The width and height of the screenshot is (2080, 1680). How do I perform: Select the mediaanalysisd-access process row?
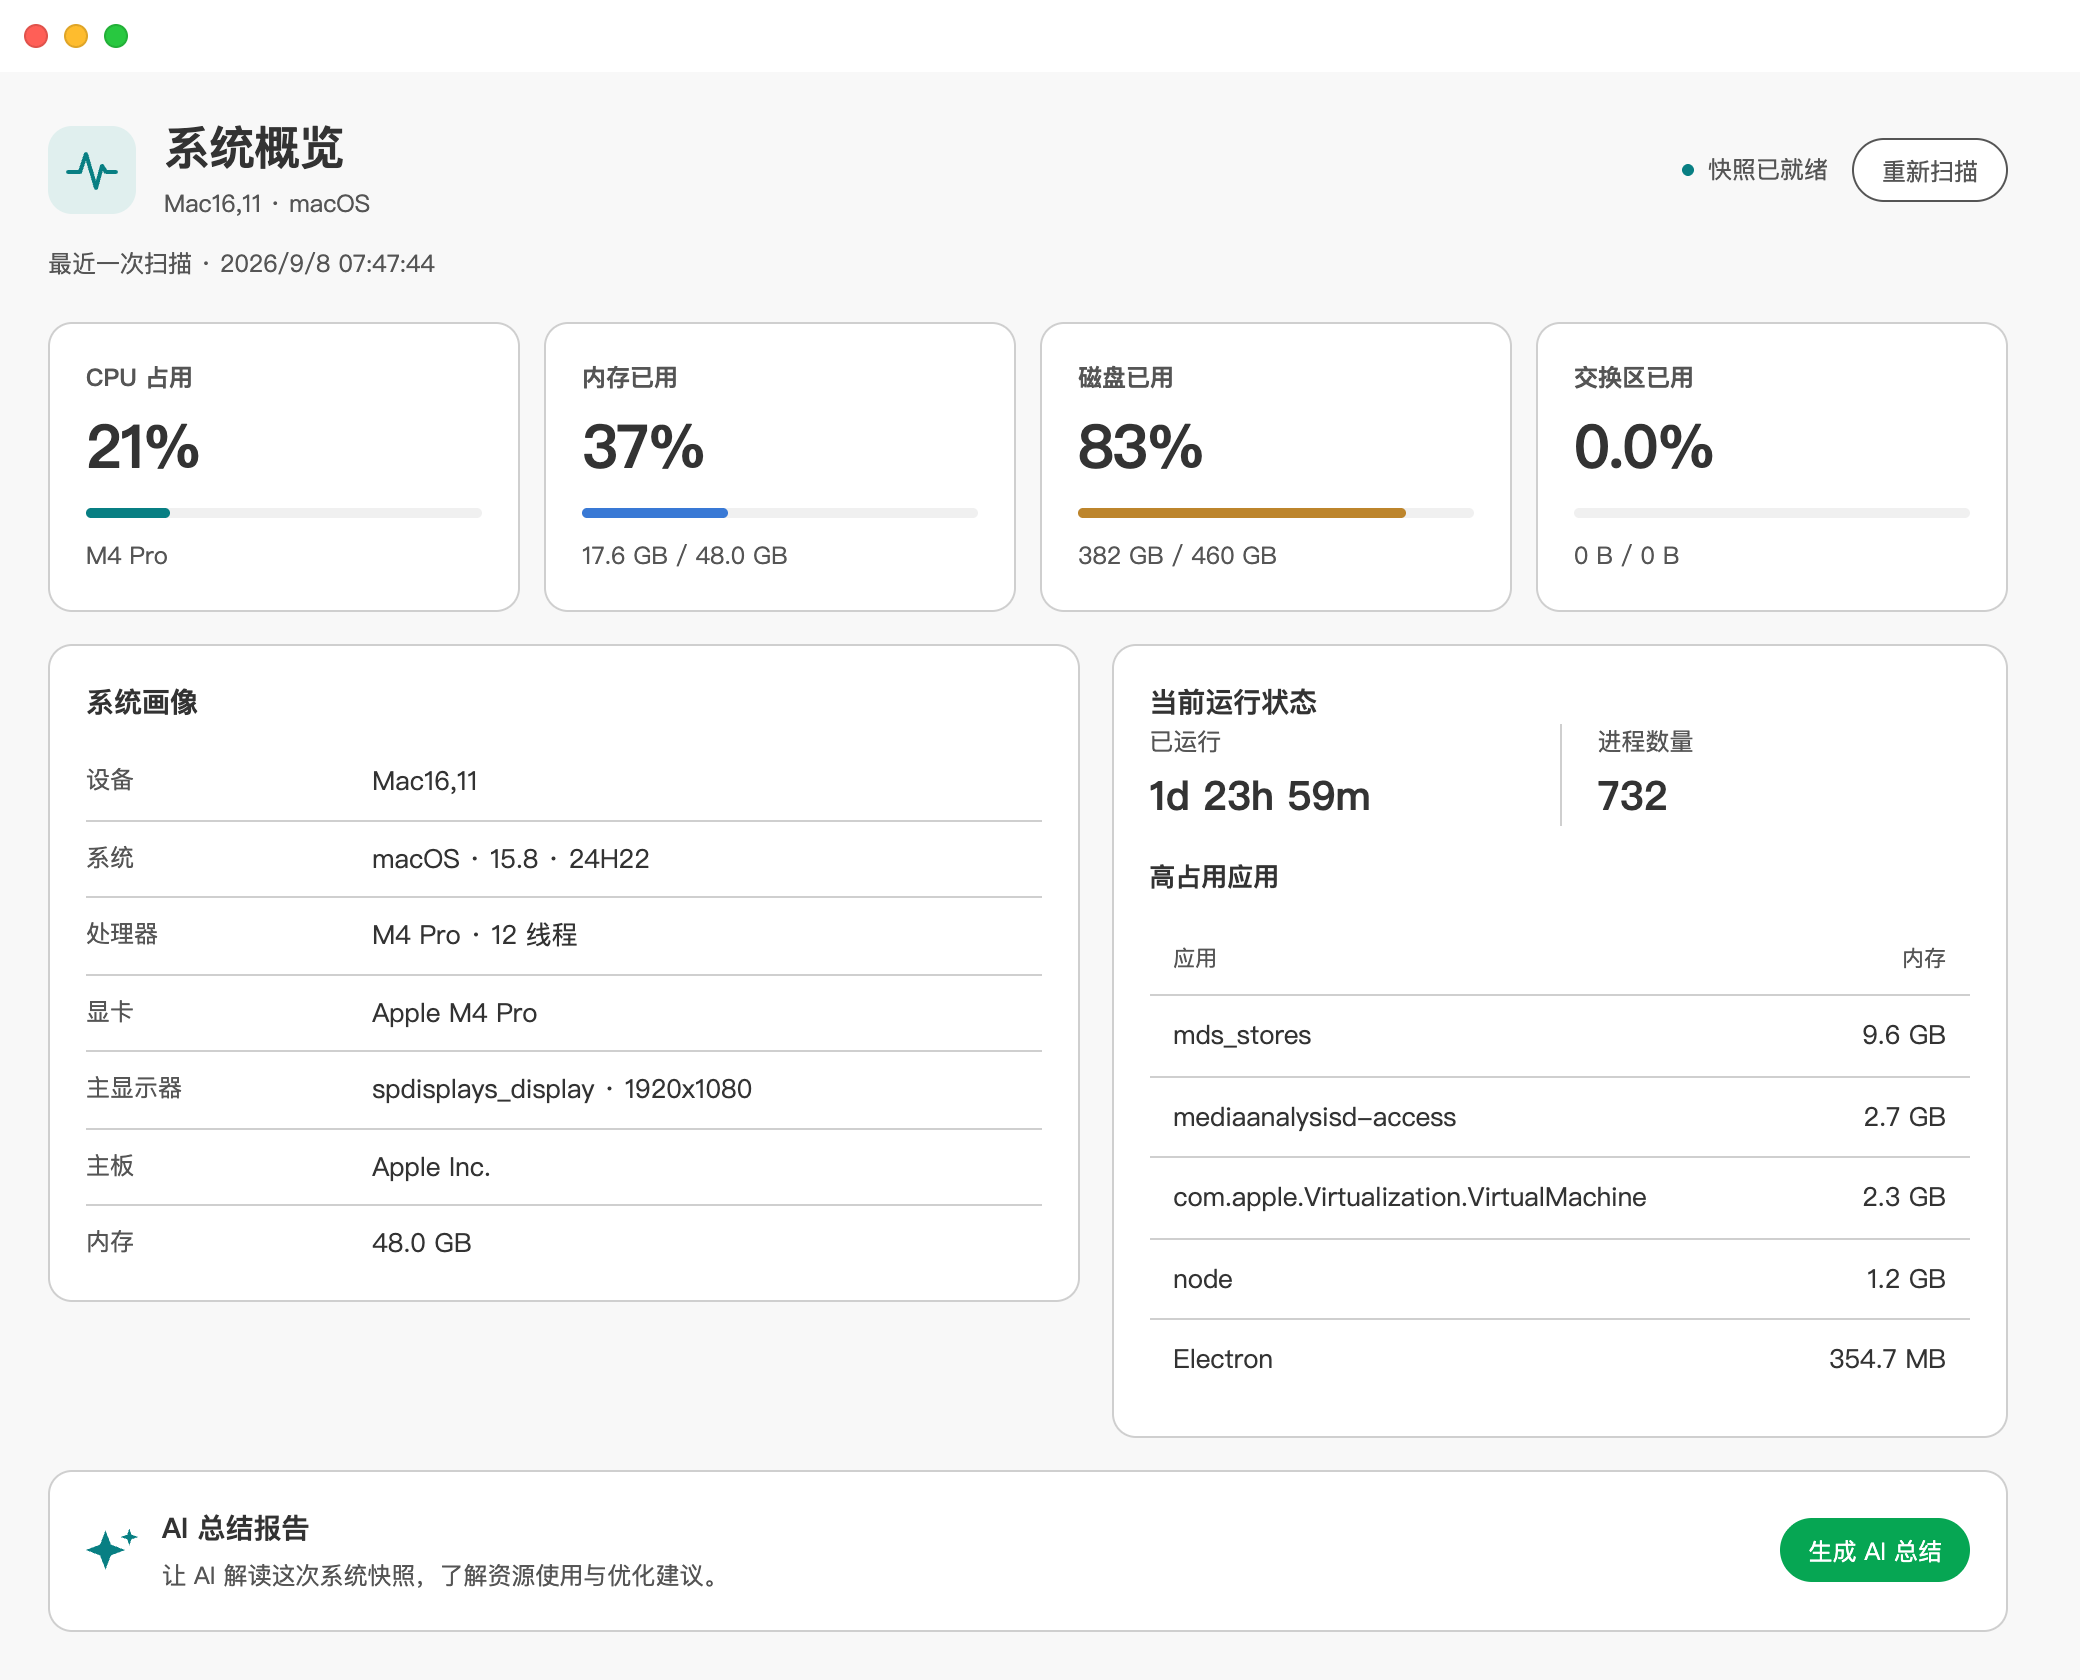point(1559,1117)
